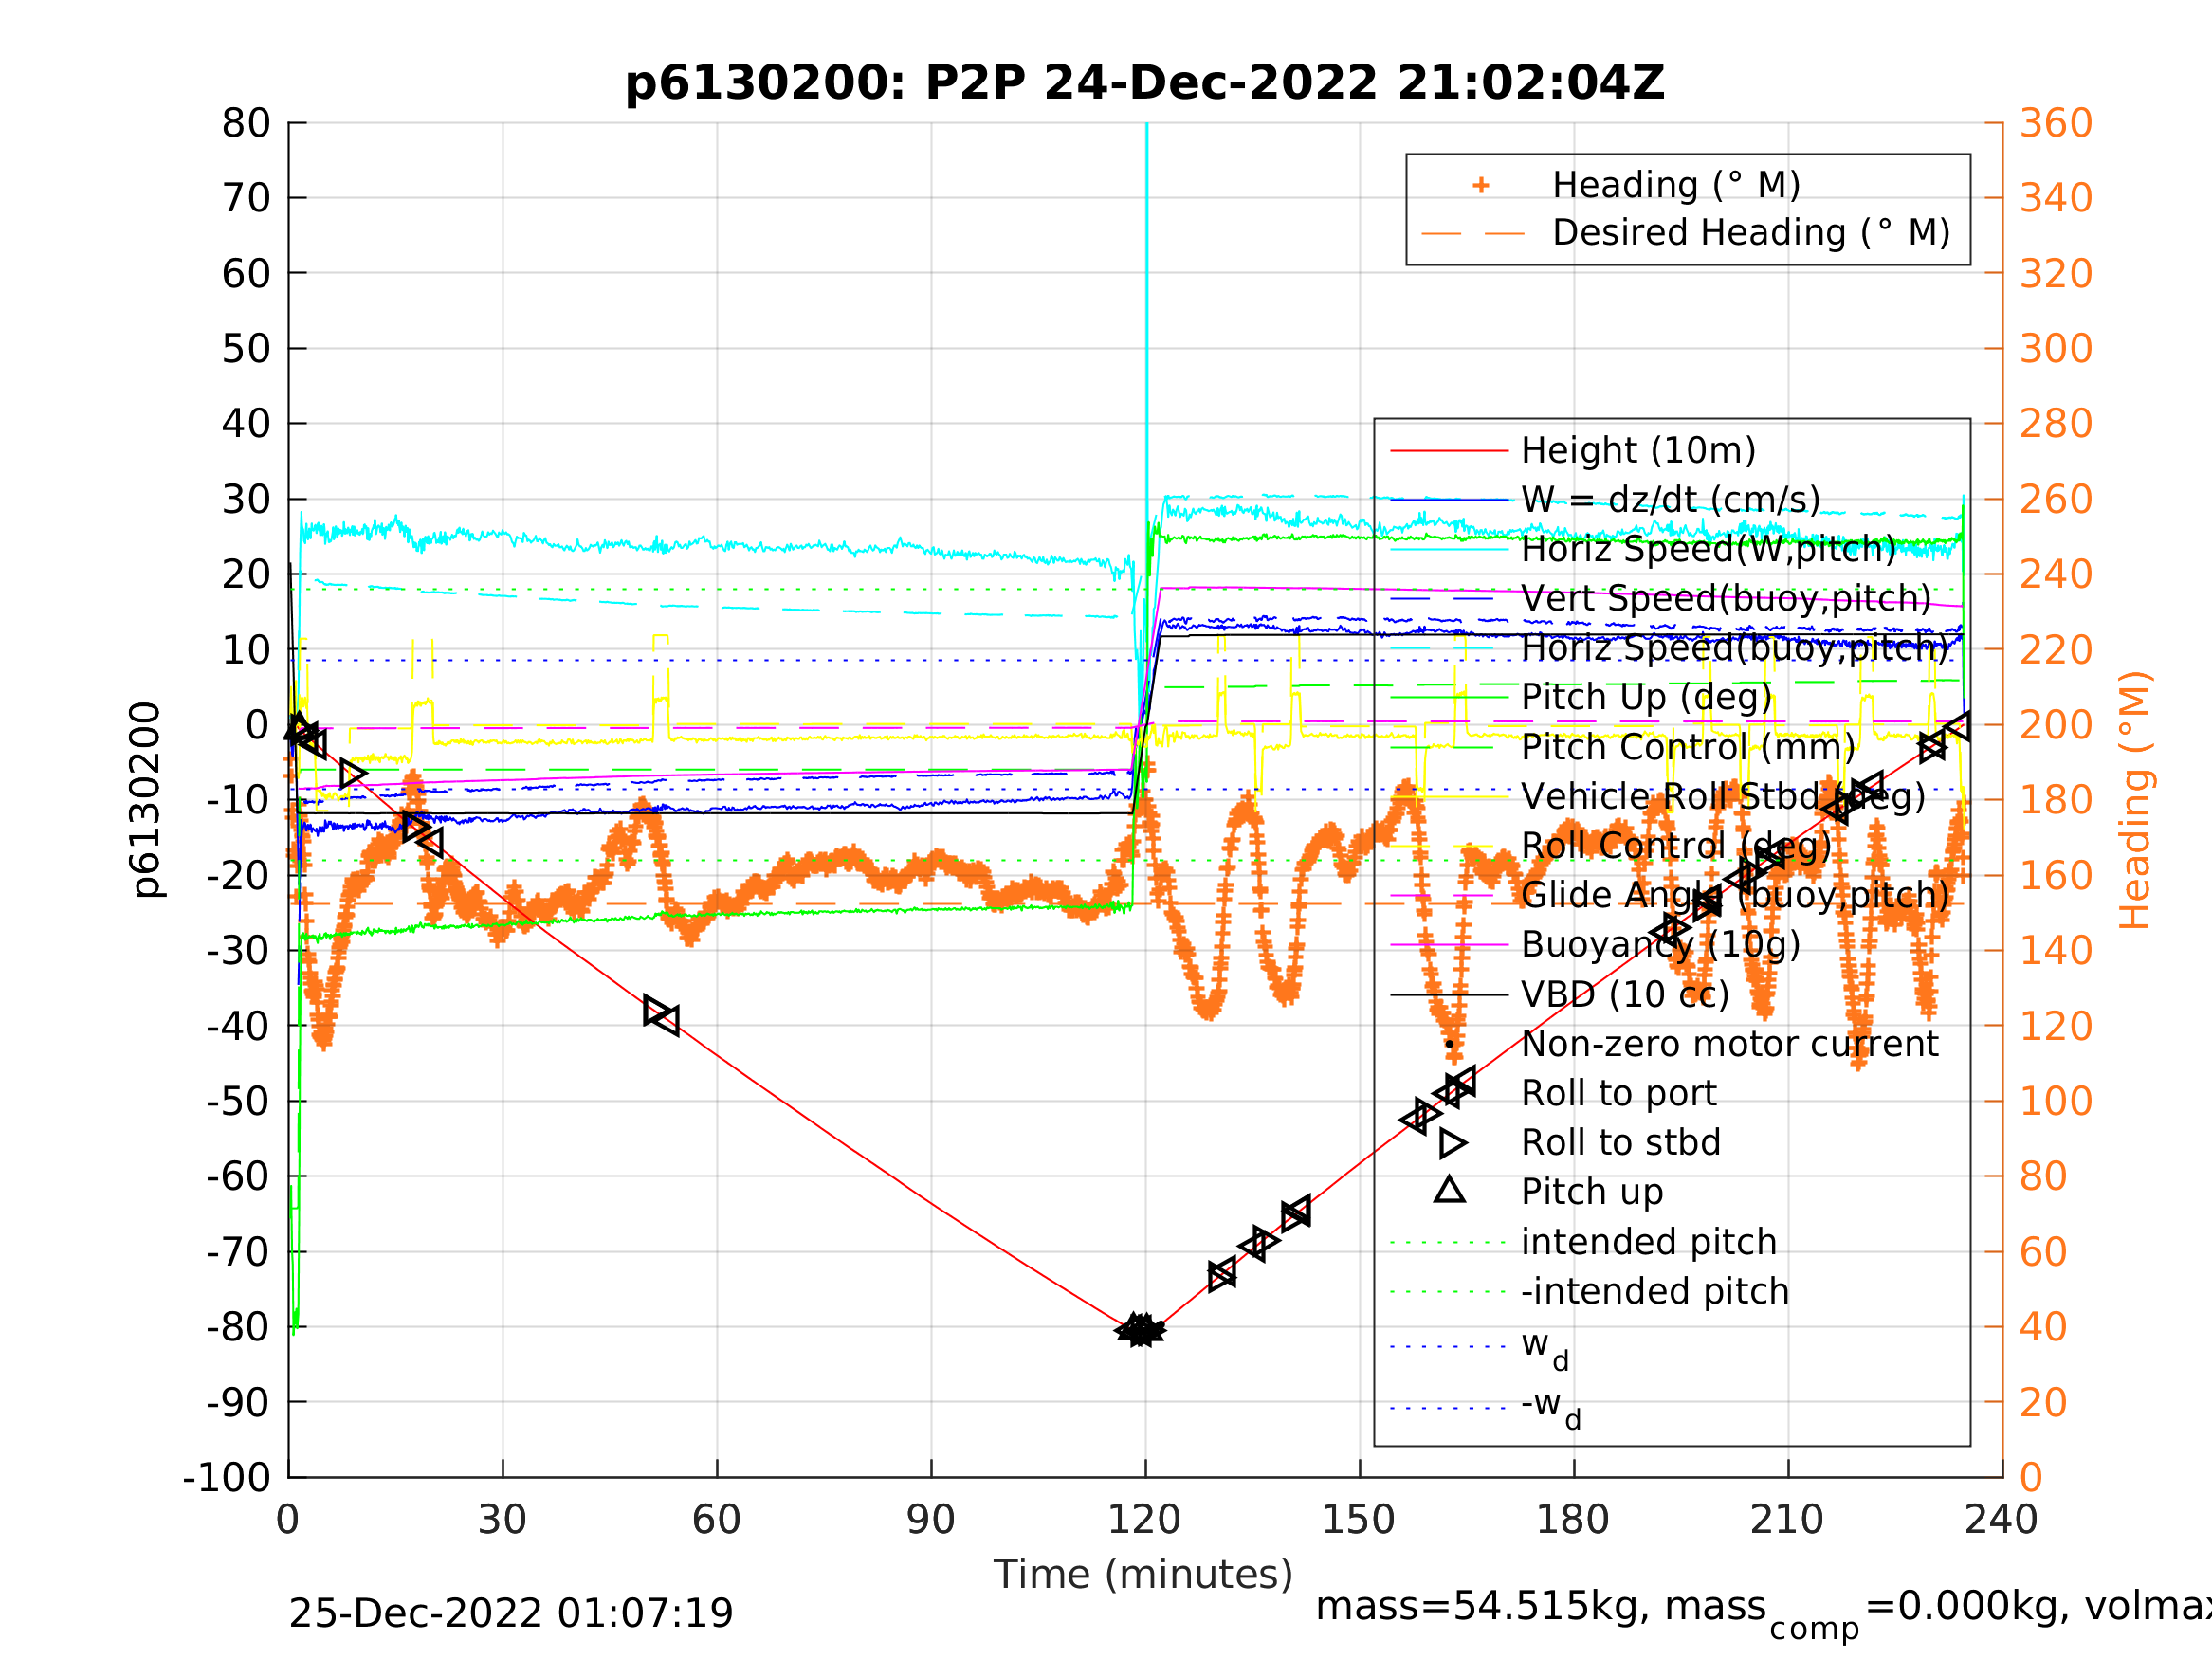The width and height of the screenshot is (2212, 1659).
Task: Click the 'Vehicle Roll Stbd (deg)' legend entry
Action: 1723,796
